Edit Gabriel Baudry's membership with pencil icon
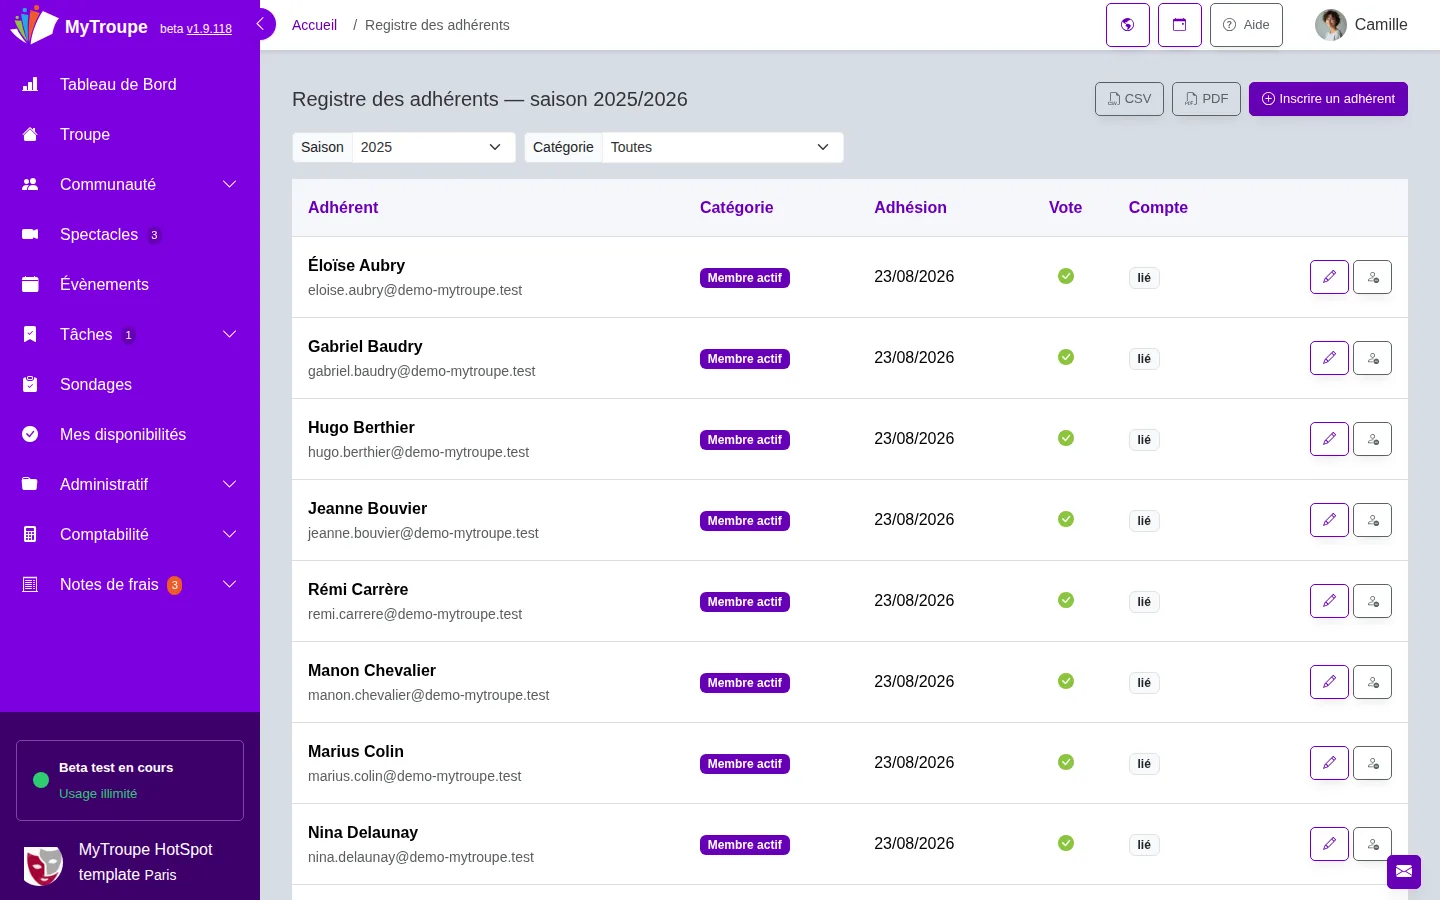The width and height of the screenshot is (1440, 900). tap(1329, 358)
